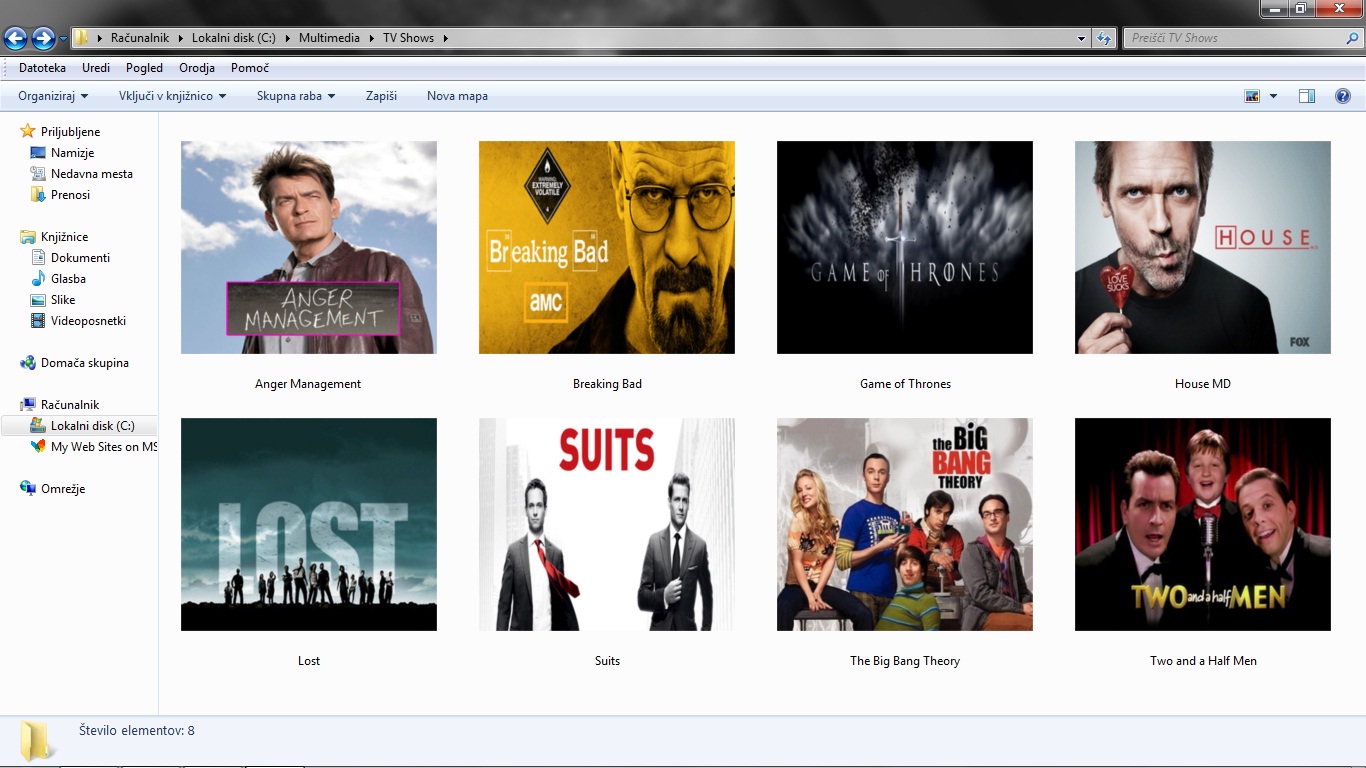The height and width of the screenshot is (768, 1366).
Task: Select Računalnik in the address path
Action: pyautogui.click(x=139, y=38)
